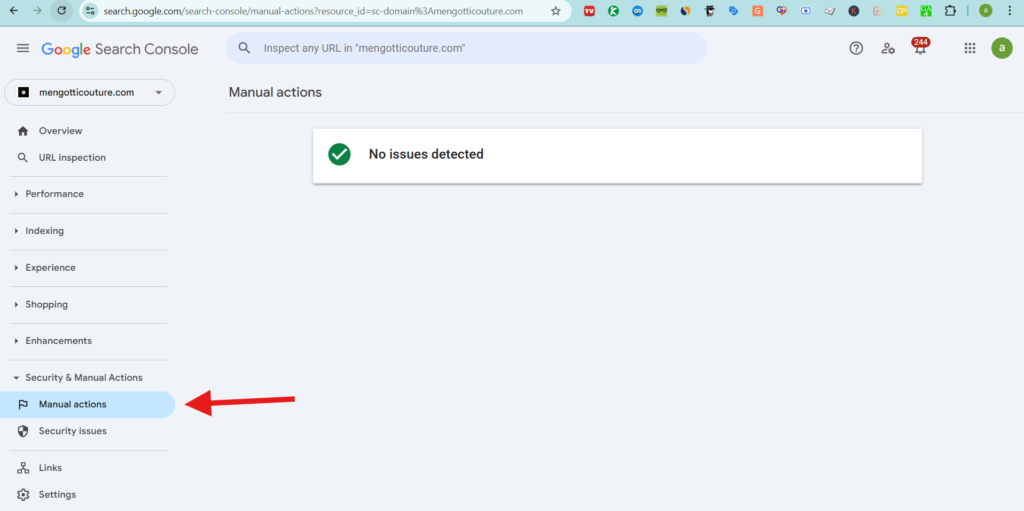The image size is (1024, 511).
Task: Open the blue infinity extension icon
Action: [x=637, y=11]
